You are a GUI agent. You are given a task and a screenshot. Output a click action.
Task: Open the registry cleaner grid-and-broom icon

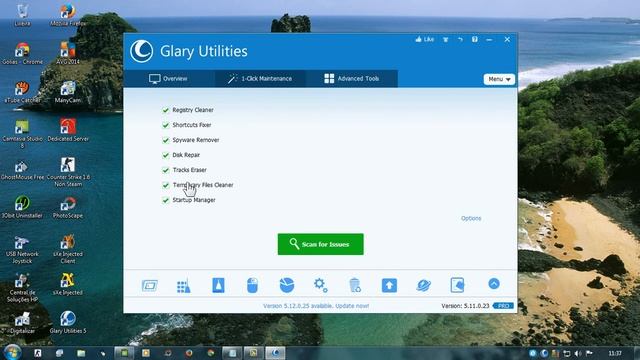pyautogui.click(x=184, y=285)
